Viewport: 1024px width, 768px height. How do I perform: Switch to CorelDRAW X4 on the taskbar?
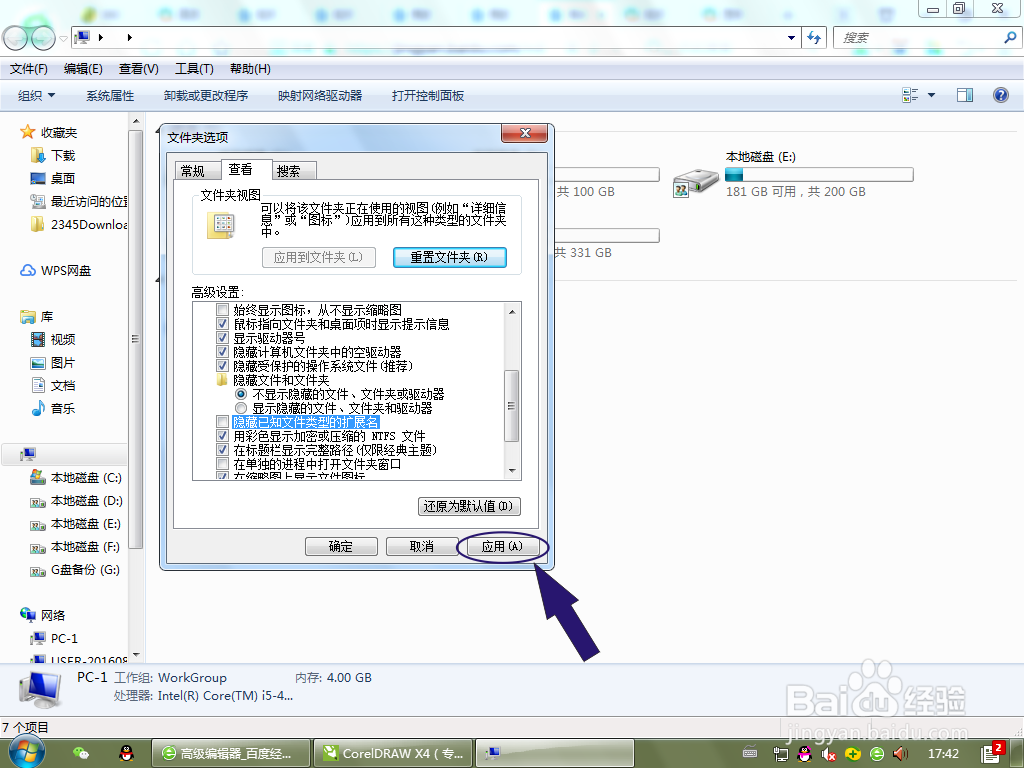coord(392,753)
